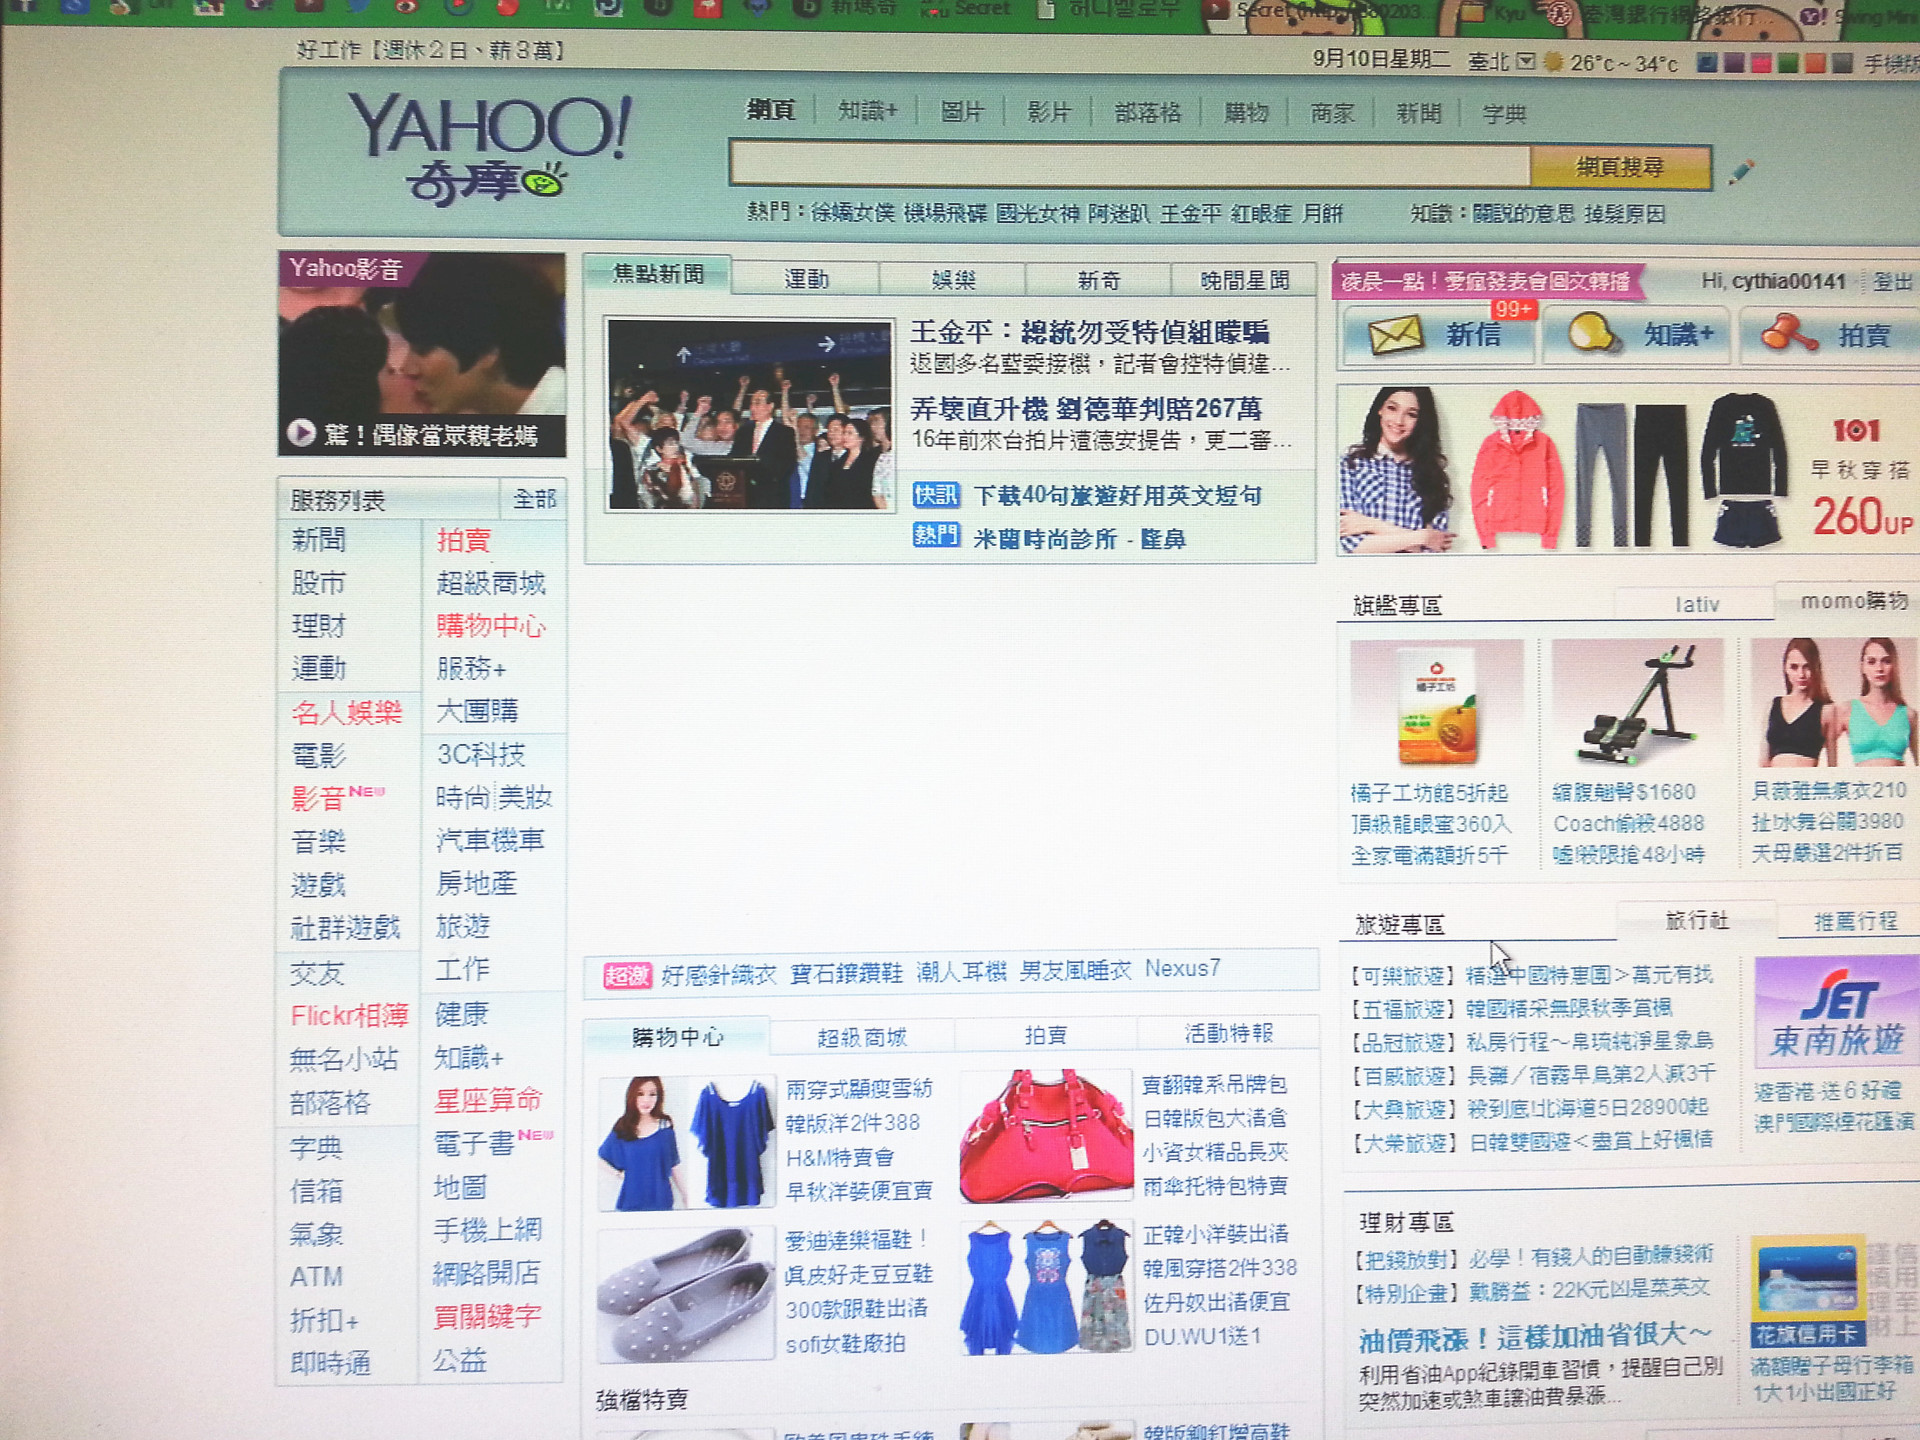Play the Yahoo影音 video
Image resolution: width=1920 pixels, height=1440 pixels.
(301, 433)
